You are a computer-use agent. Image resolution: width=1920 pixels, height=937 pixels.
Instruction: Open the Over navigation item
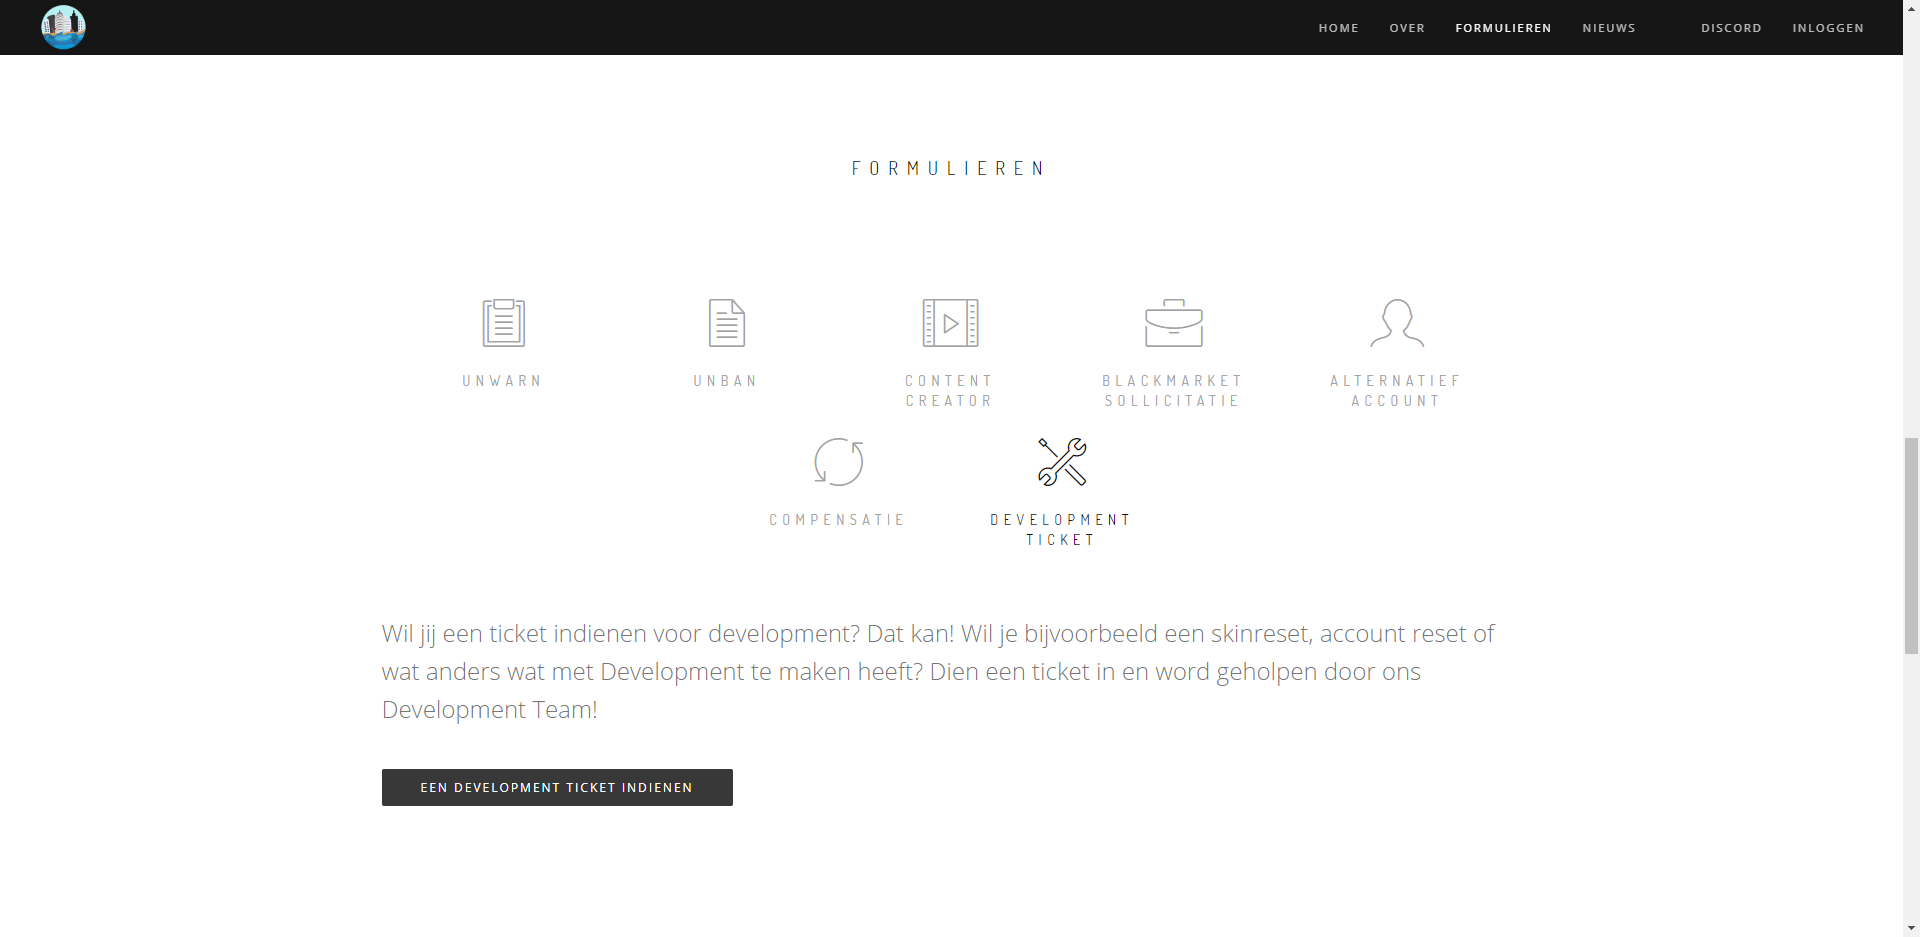point(1406,28)
